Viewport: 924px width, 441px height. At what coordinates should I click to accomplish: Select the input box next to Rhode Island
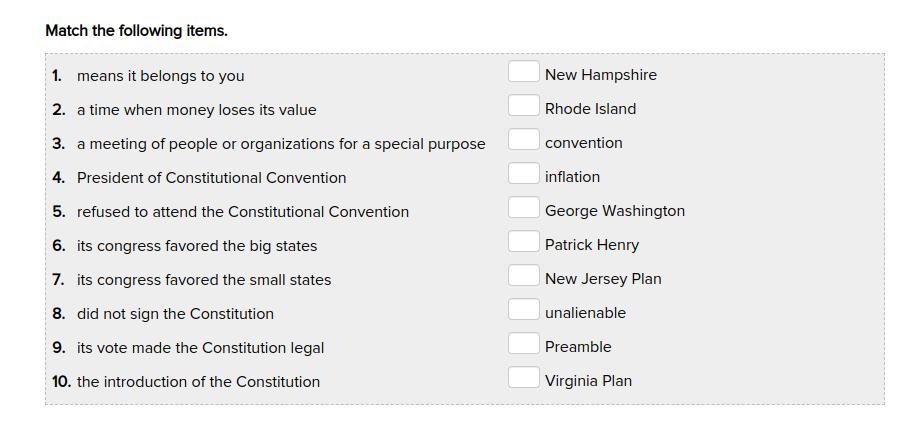[x=523, y=106]
